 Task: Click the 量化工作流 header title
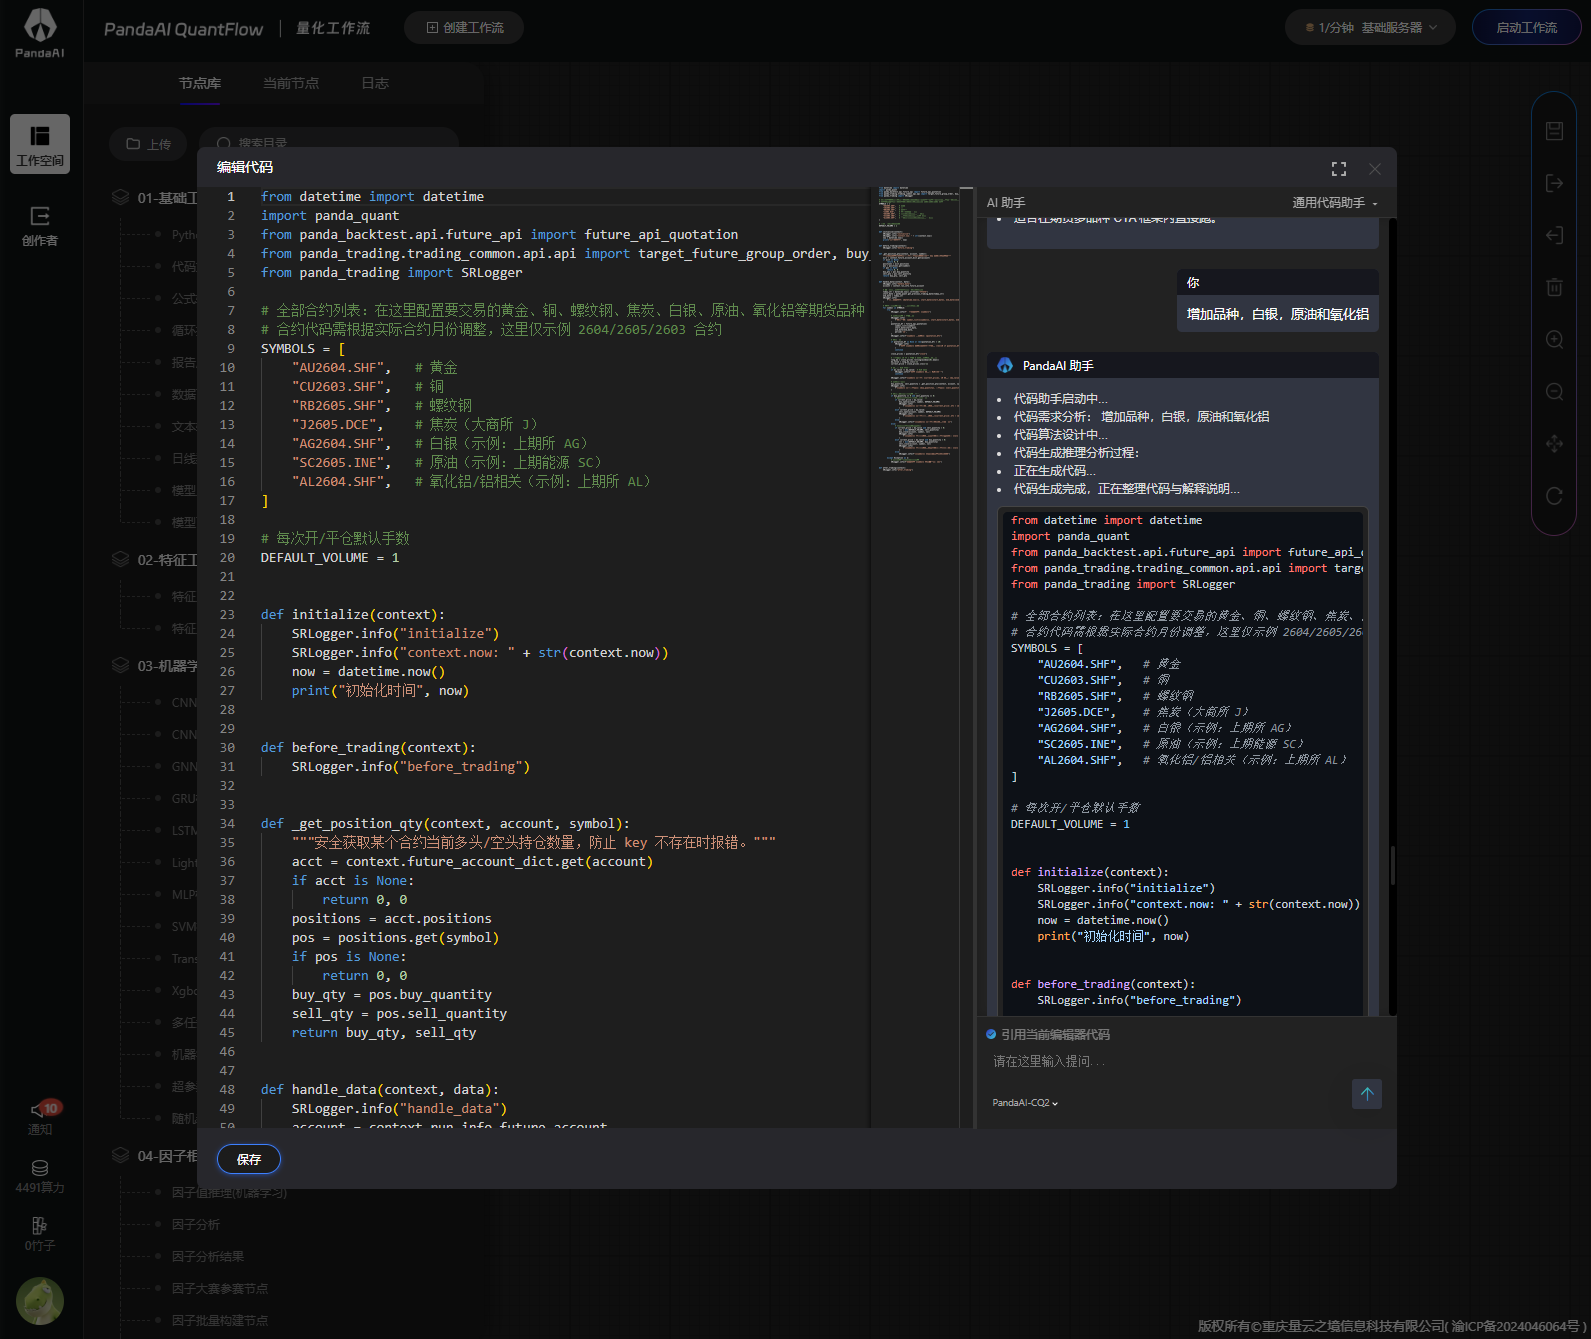(333, 28)
